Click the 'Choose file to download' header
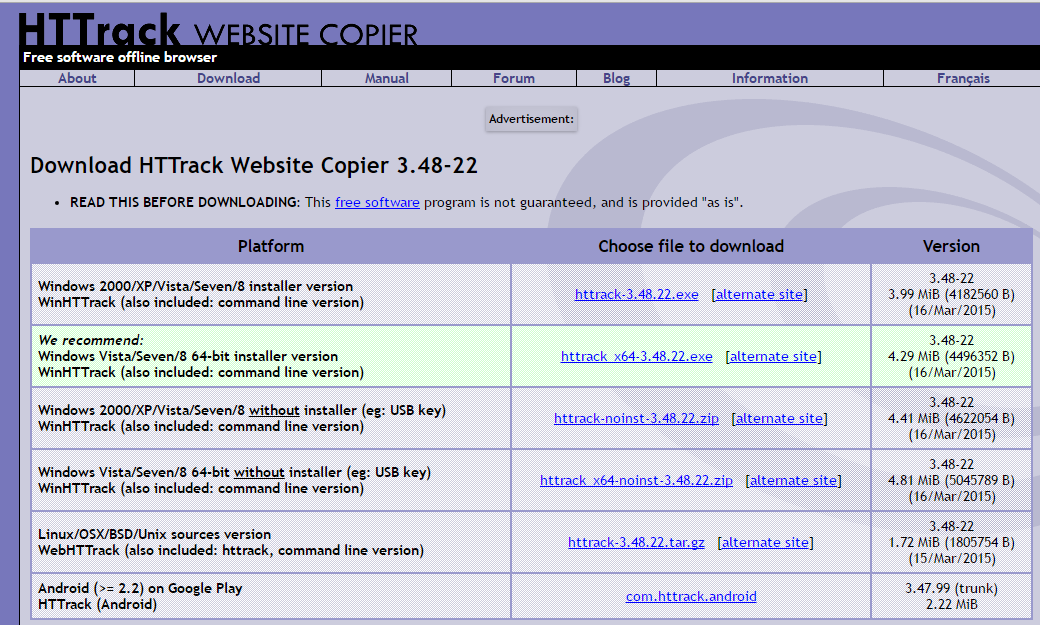Image resolution: width=1040 pixels, height=625 pixels. [x=691, y=246]
